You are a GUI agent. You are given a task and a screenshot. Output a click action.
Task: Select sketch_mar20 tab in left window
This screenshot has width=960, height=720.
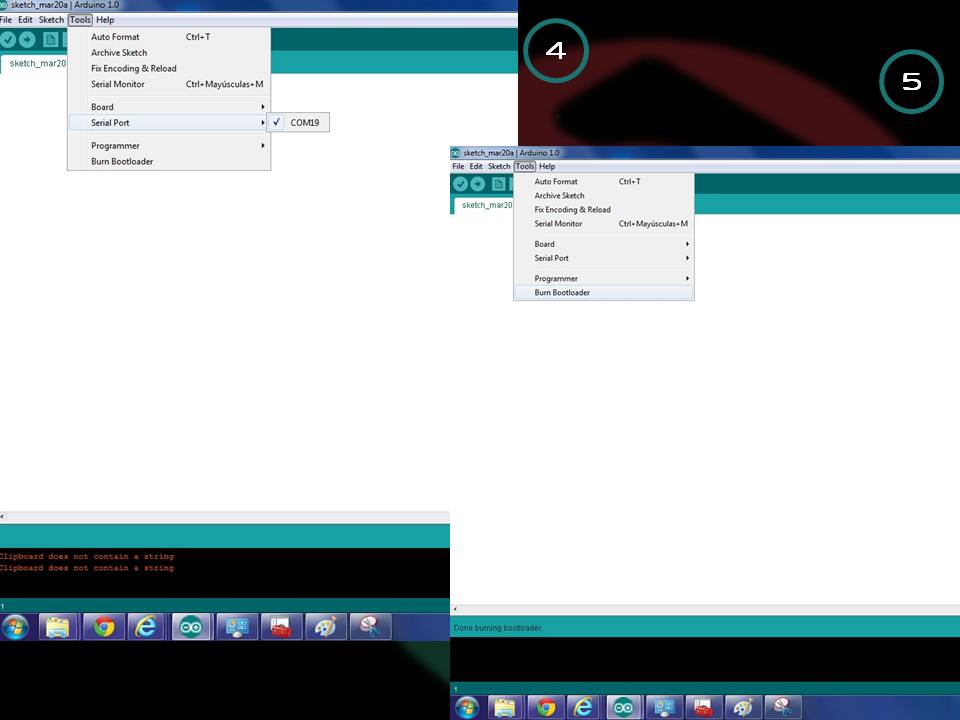pos(34,64)
